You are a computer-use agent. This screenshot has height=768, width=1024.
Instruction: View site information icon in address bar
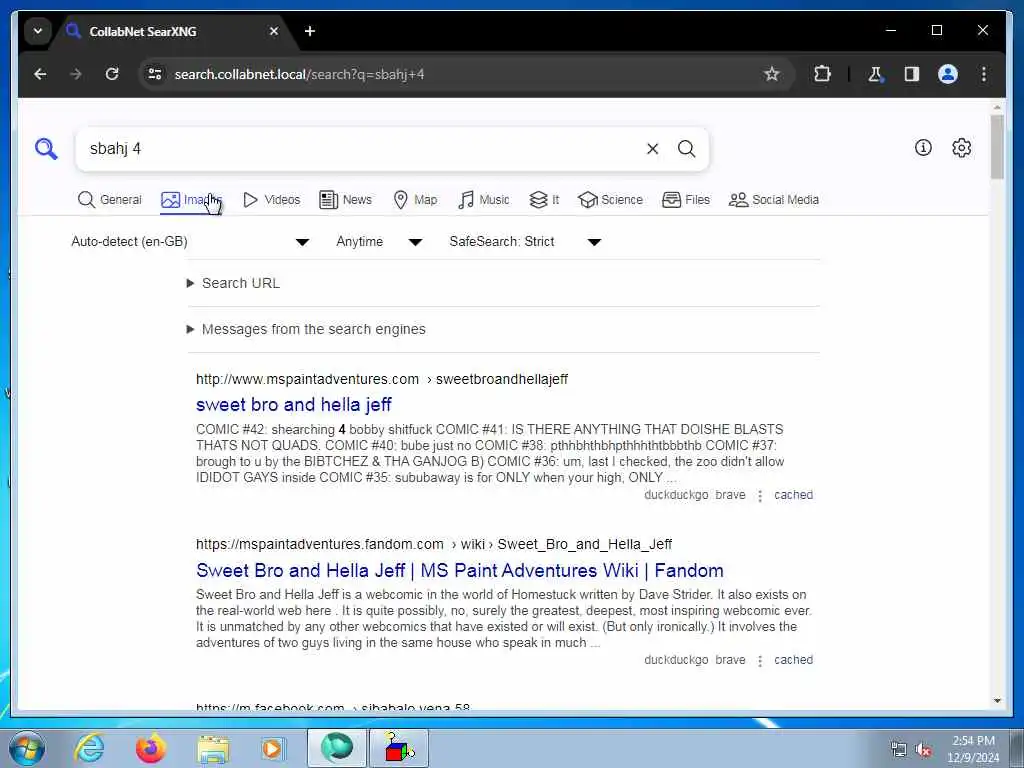[x=155, y=74]
